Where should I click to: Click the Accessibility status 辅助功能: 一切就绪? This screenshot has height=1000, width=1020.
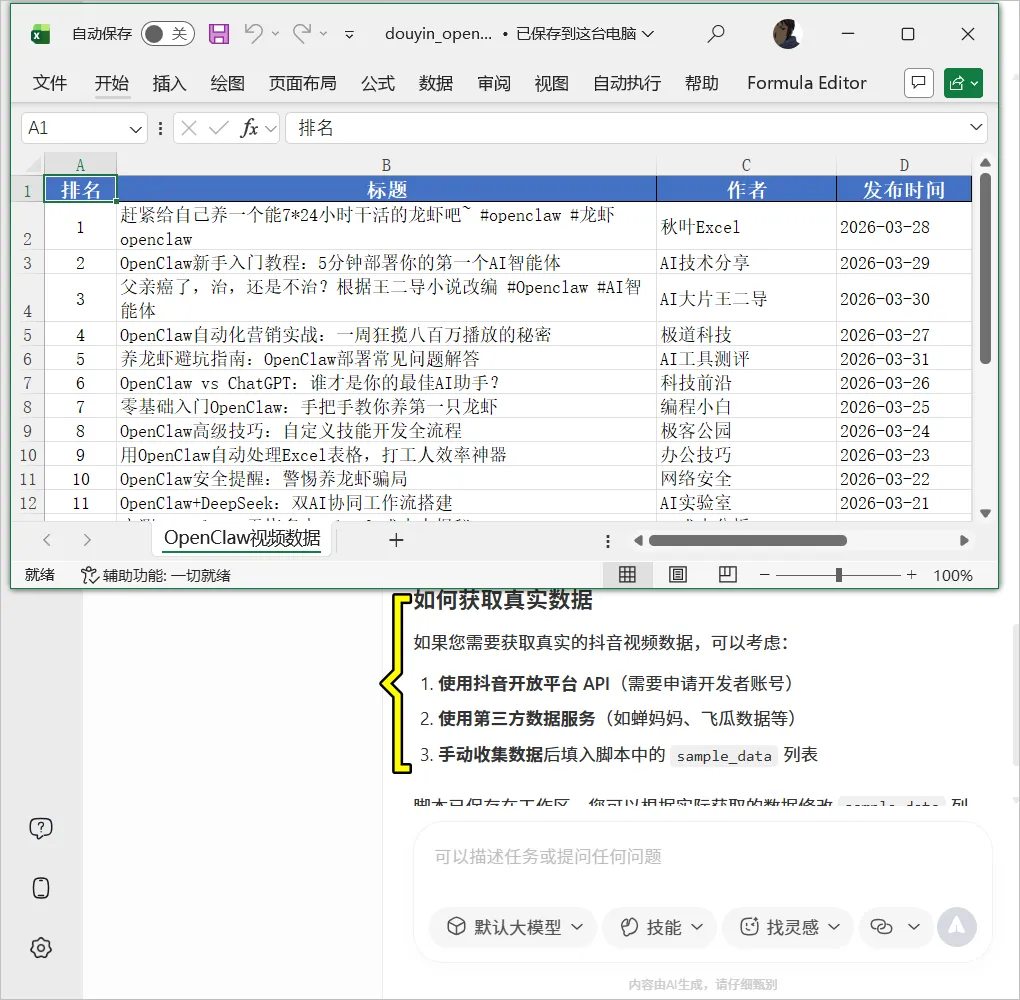coord(156,575)
